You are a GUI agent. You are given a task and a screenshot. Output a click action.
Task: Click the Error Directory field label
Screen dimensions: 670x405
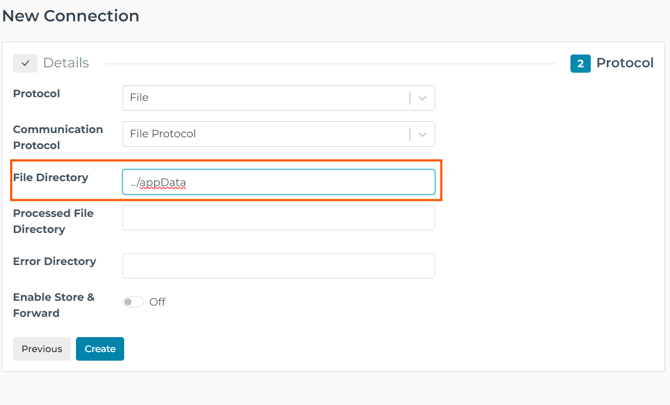[x=54, y=261]
